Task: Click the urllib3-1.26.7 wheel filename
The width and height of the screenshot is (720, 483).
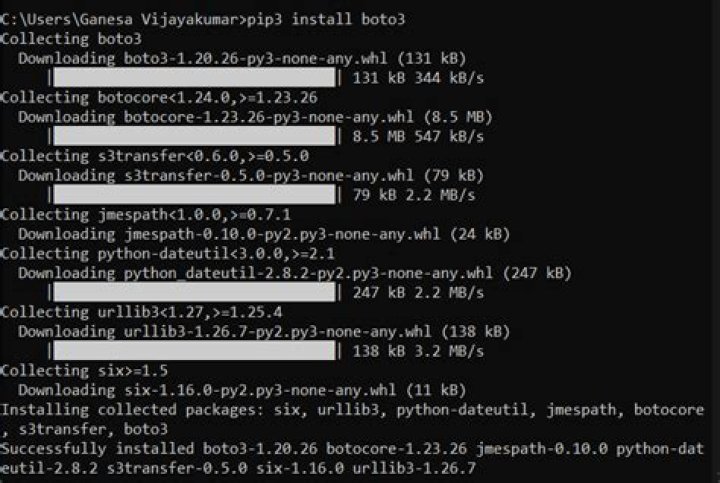Action: [x=277, y=331]
